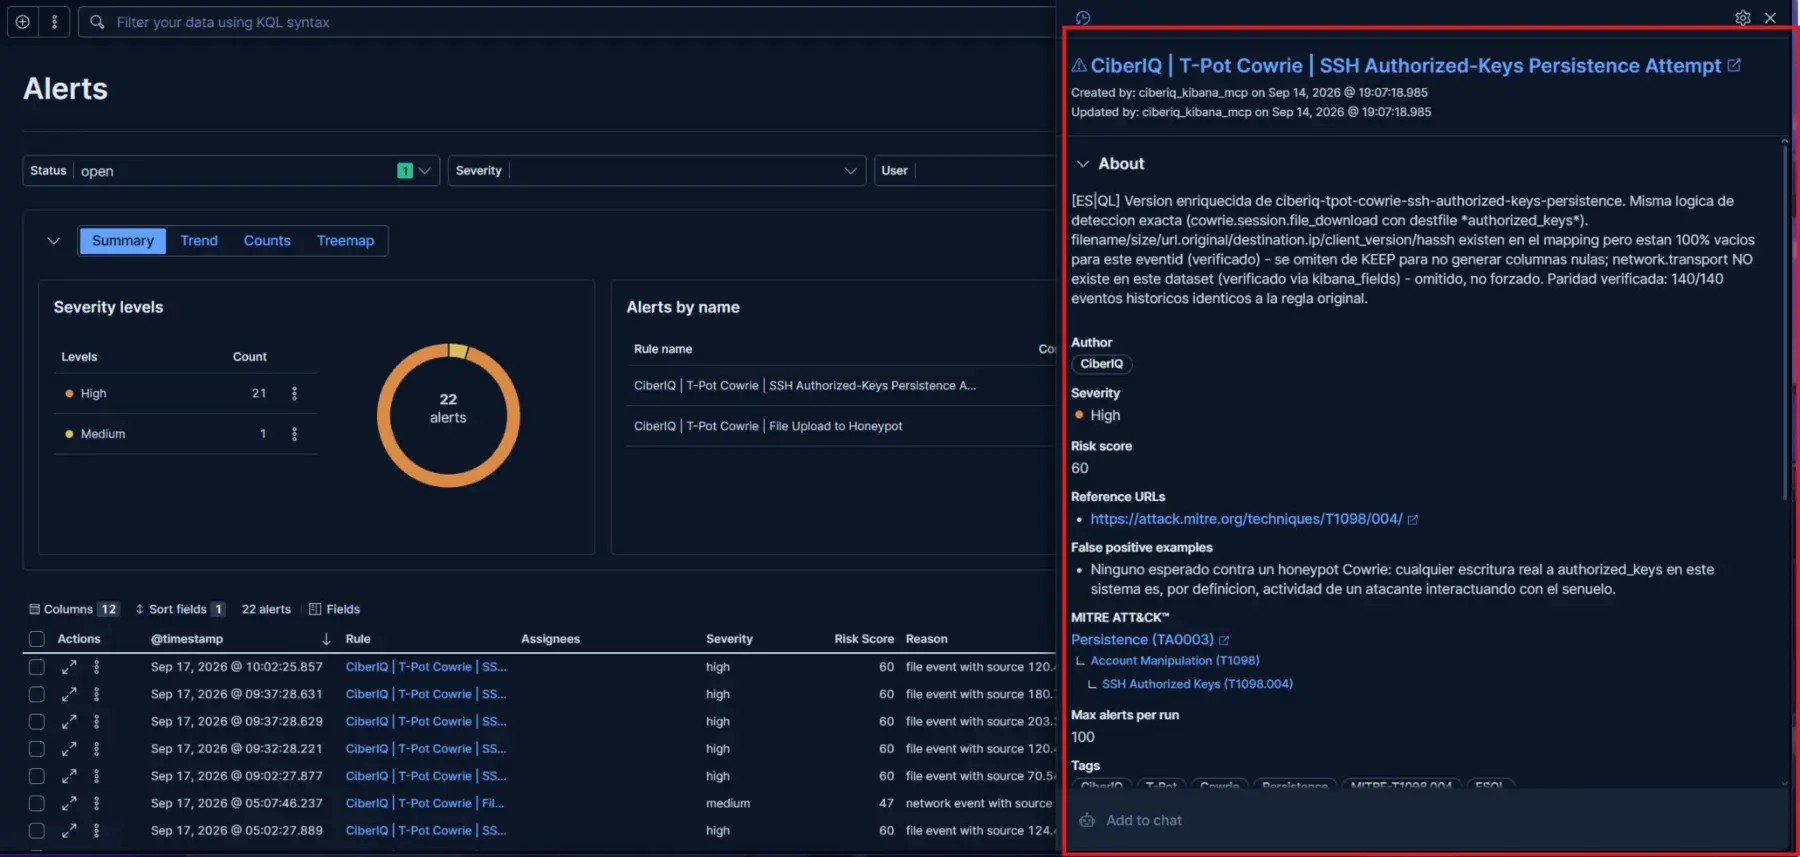Screen dimensions: 1800x857
Task: Collapse the summary charts panel chevron
Action: tap(54, 241)
